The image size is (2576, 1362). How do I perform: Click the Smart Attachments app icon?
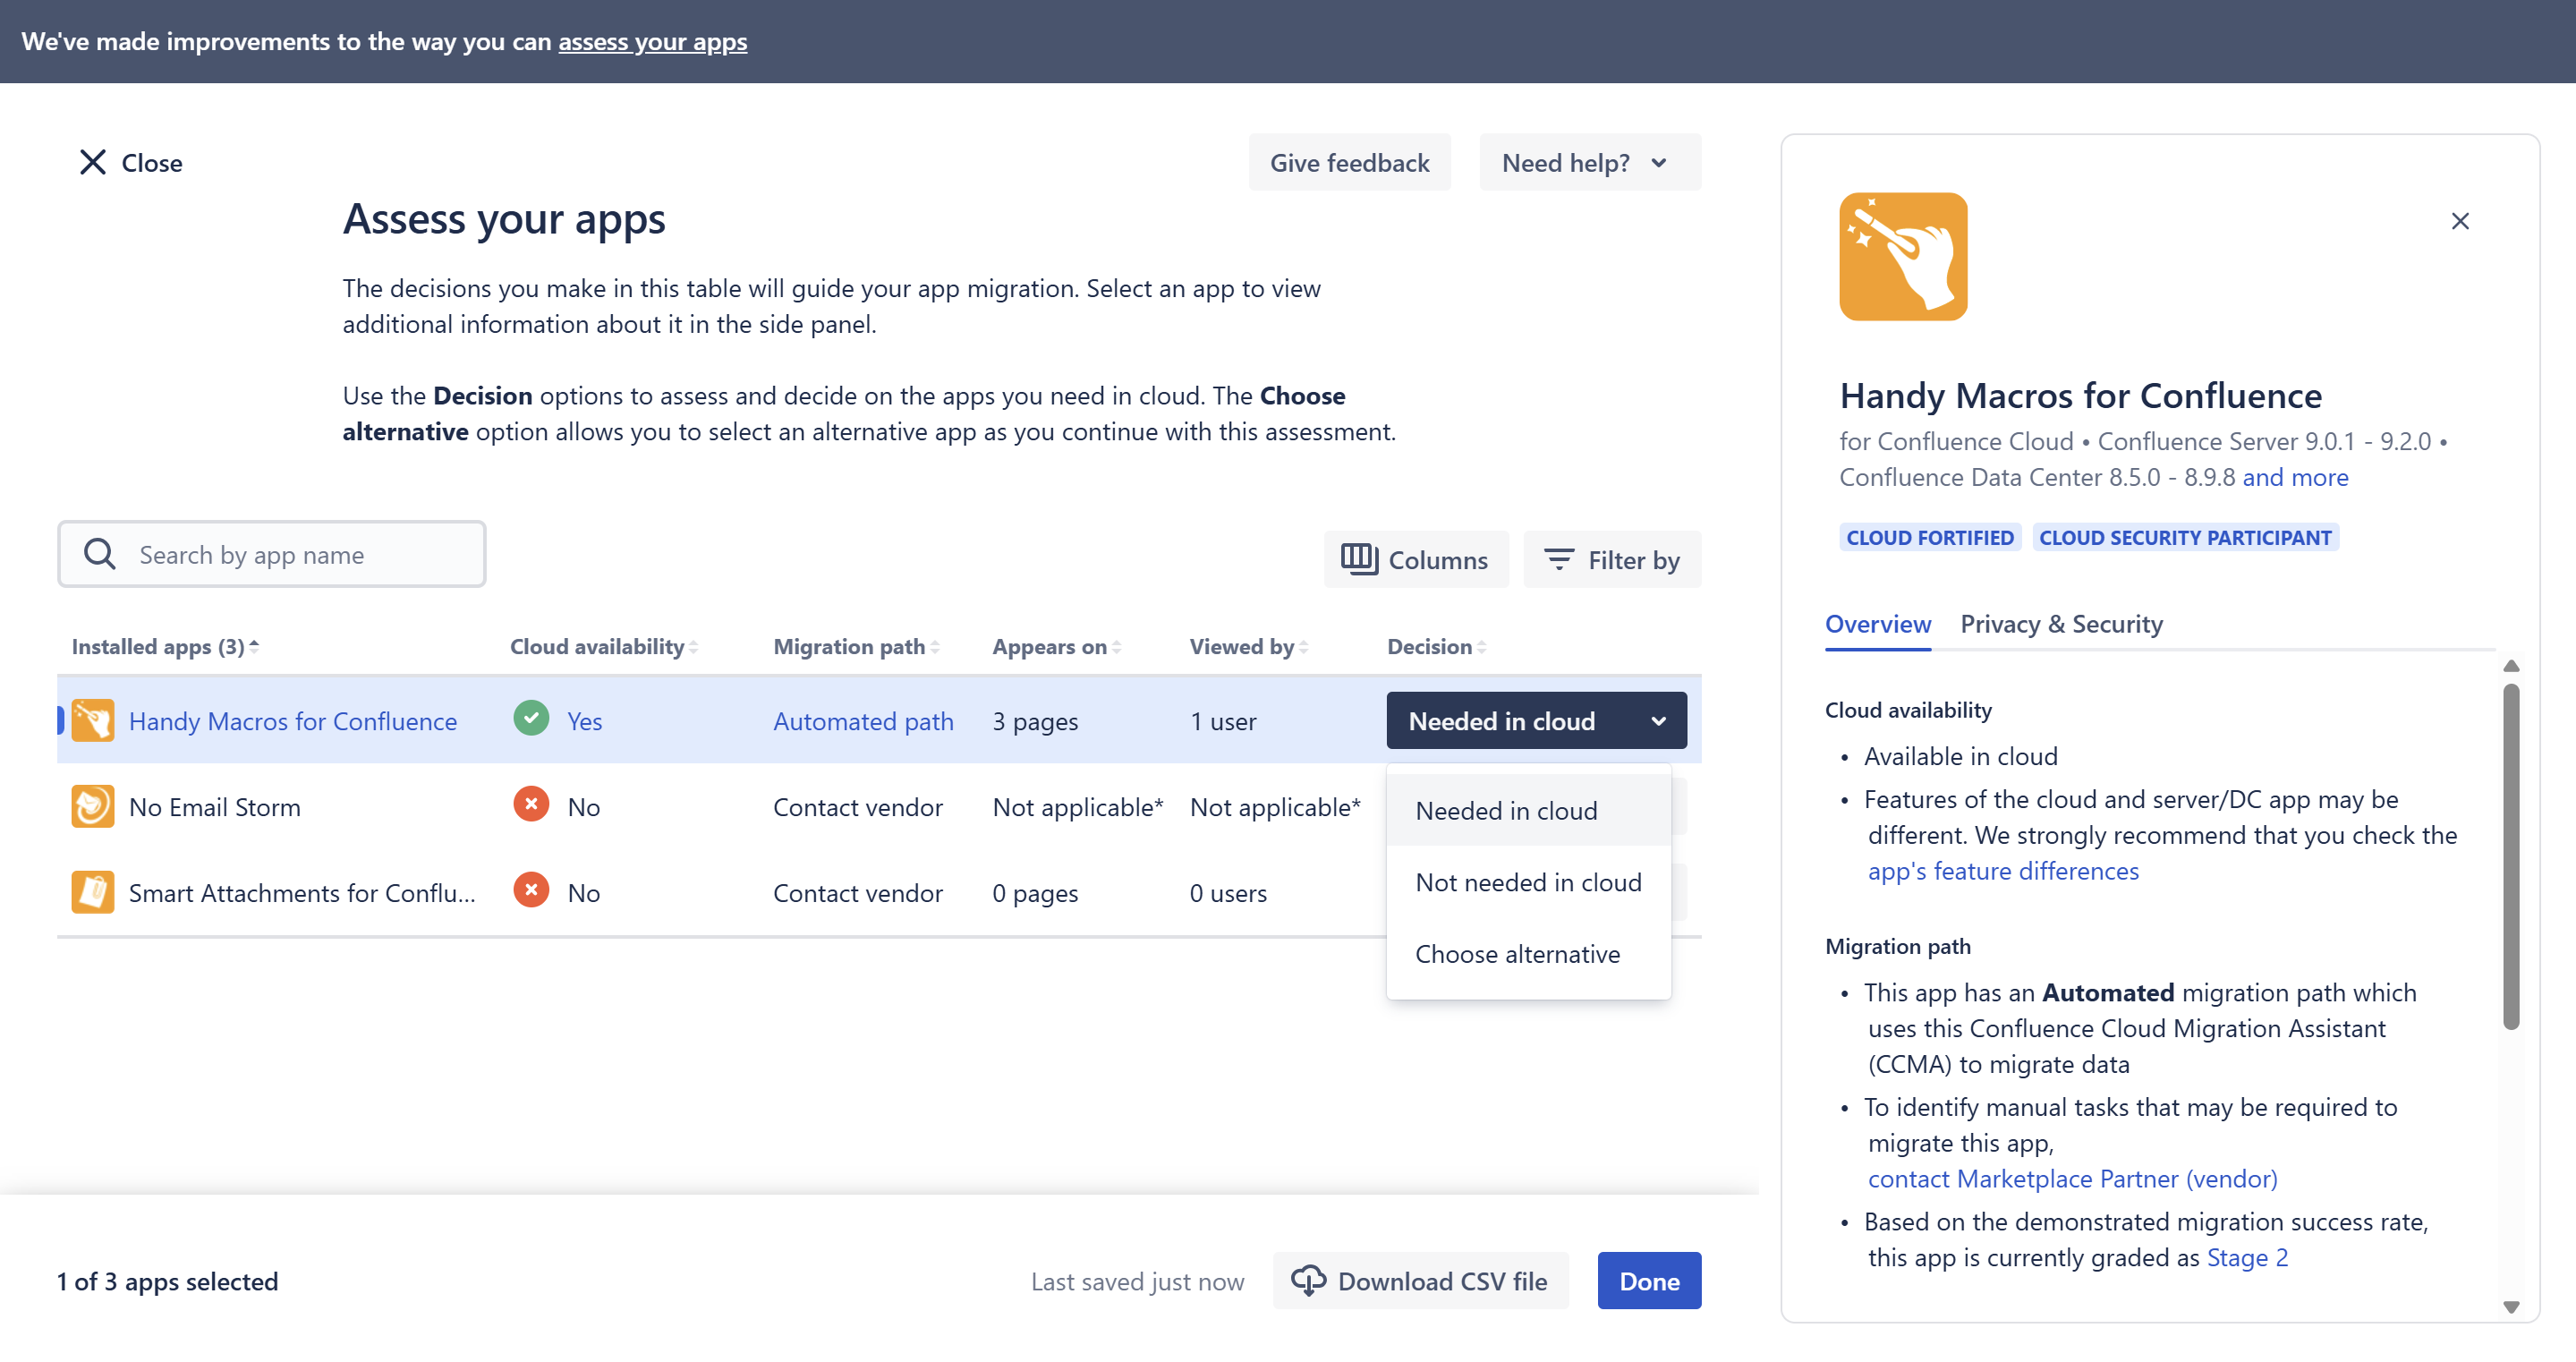(x=92, y=892)
